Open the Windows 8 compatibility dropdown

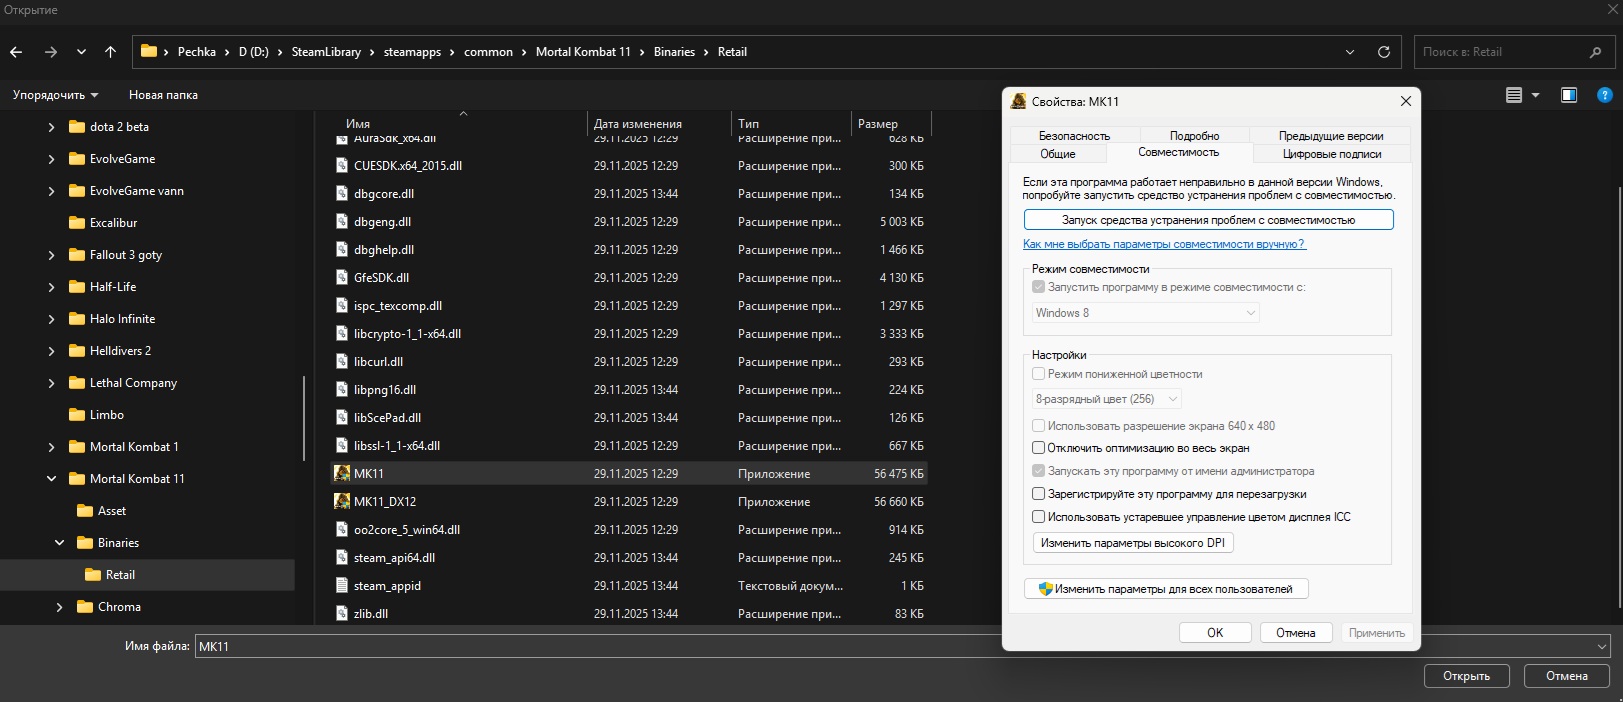[x=1145, y=313]
